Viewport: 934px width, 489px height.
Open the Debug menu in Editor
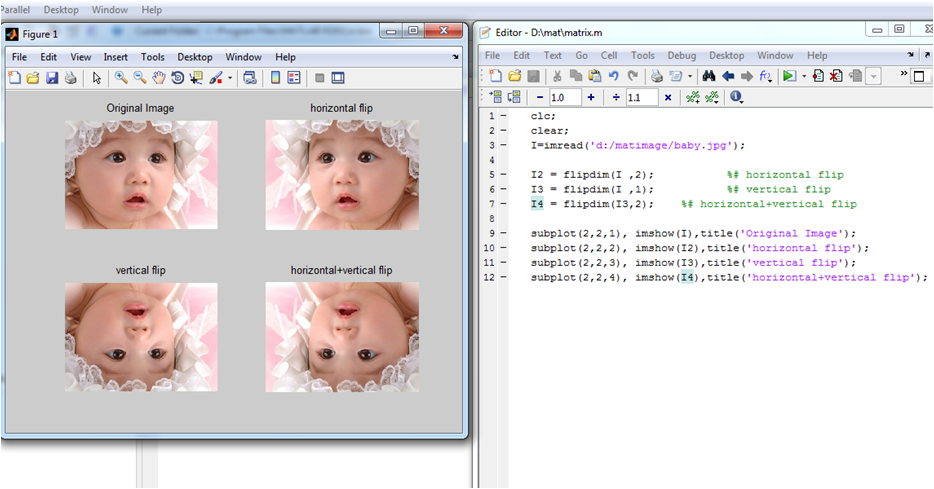[681, 55]
